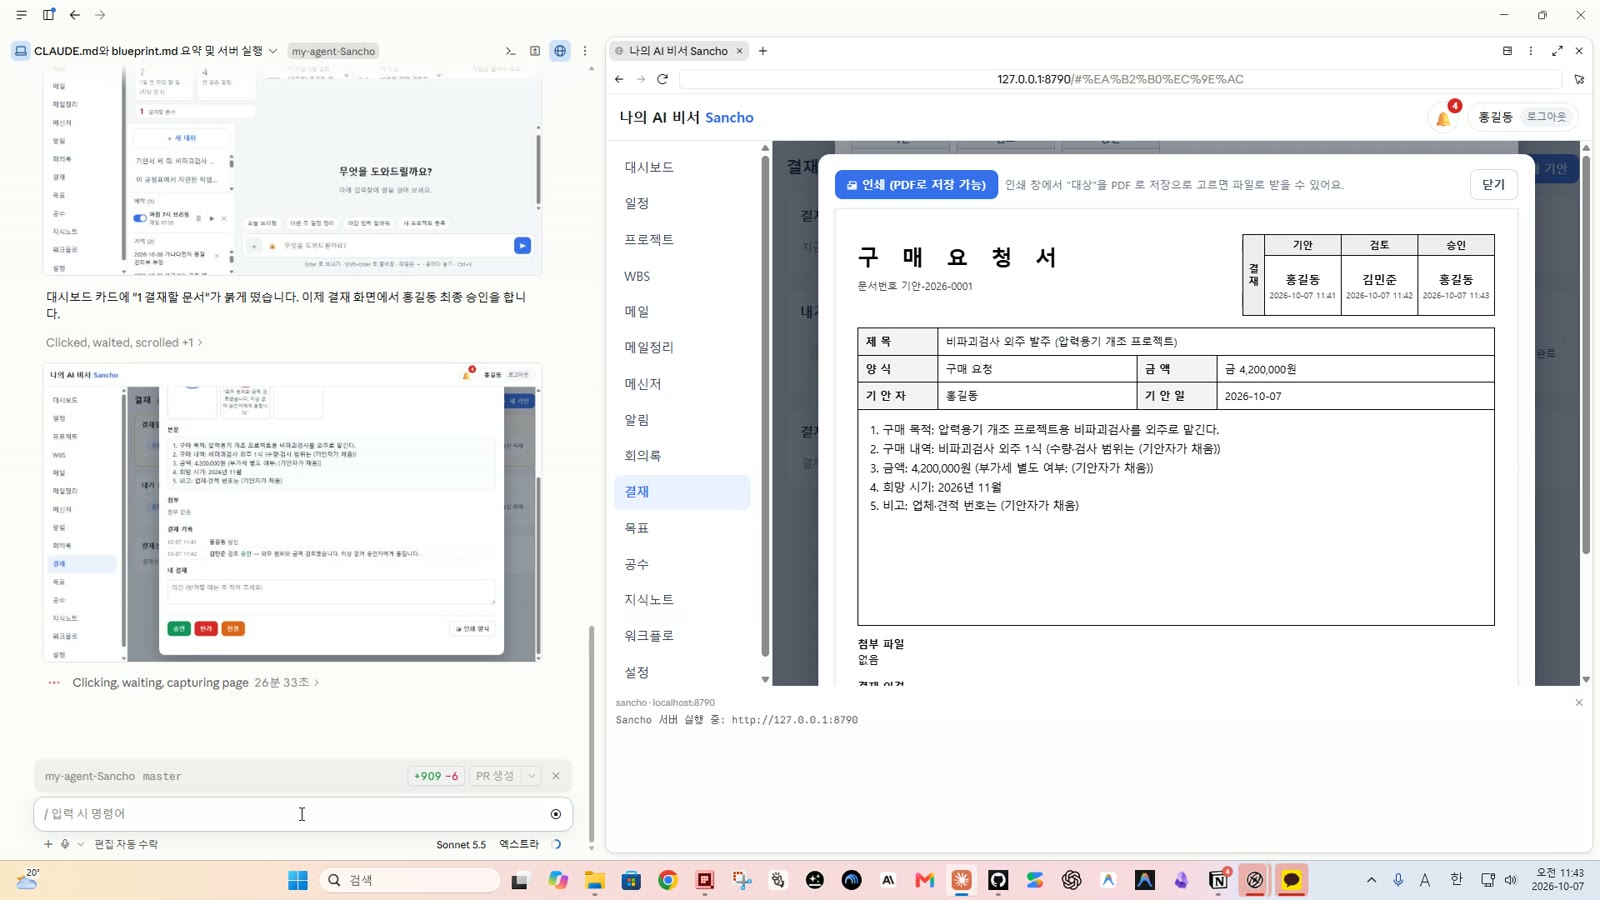Expand the session title dropdown chevron
The height and width of the screenshot is (900, 1600).
point(273,51)
